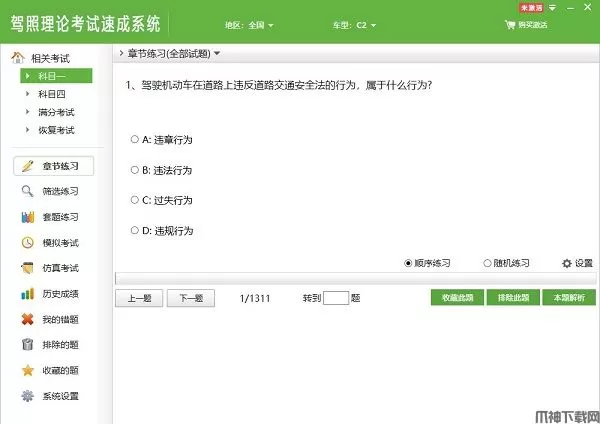Click the pencil icon for 章节练习
Screen dimensions: 600x424
point(28,166)
